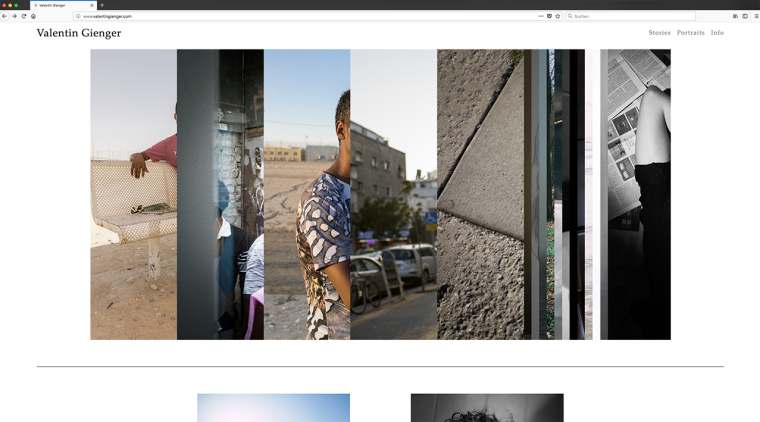Select the Valentin Gienger browser tab
This screenshot has width=760, height=422.
[63, 5]
